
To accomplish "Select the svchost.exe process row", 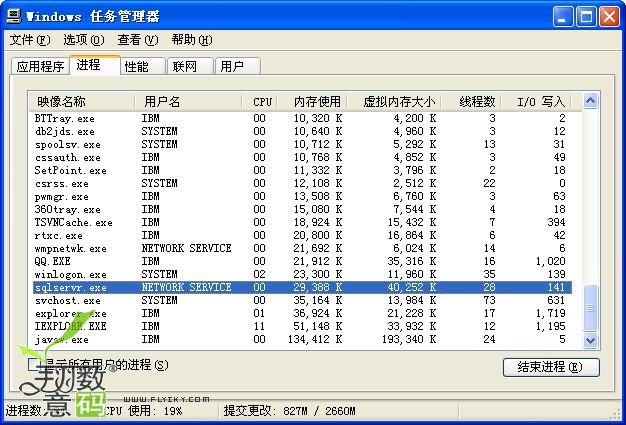I will [x=302, y=300].
